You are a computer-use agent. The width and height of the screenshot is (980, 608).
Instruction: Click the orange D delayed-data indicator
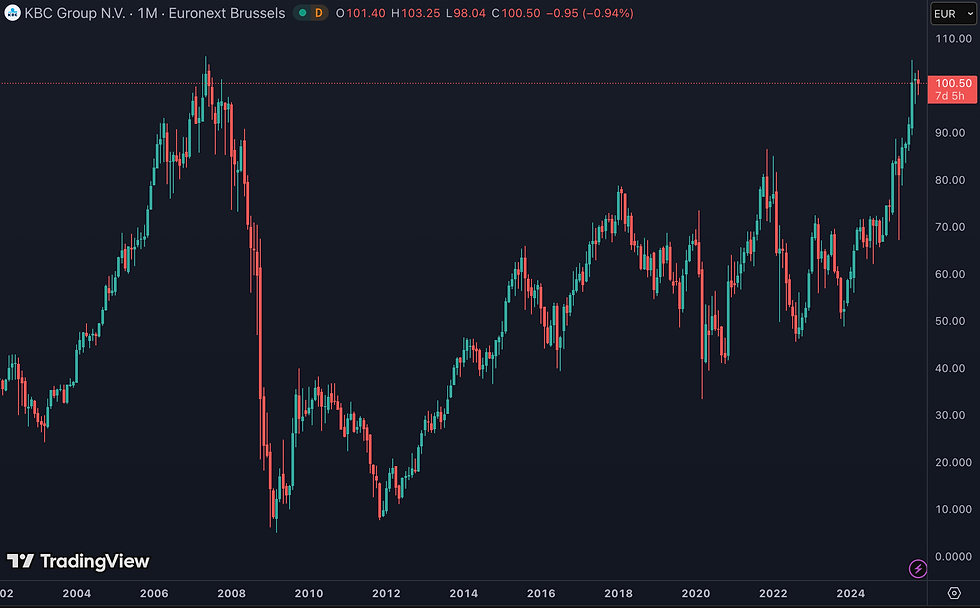(x=319, y=13)
